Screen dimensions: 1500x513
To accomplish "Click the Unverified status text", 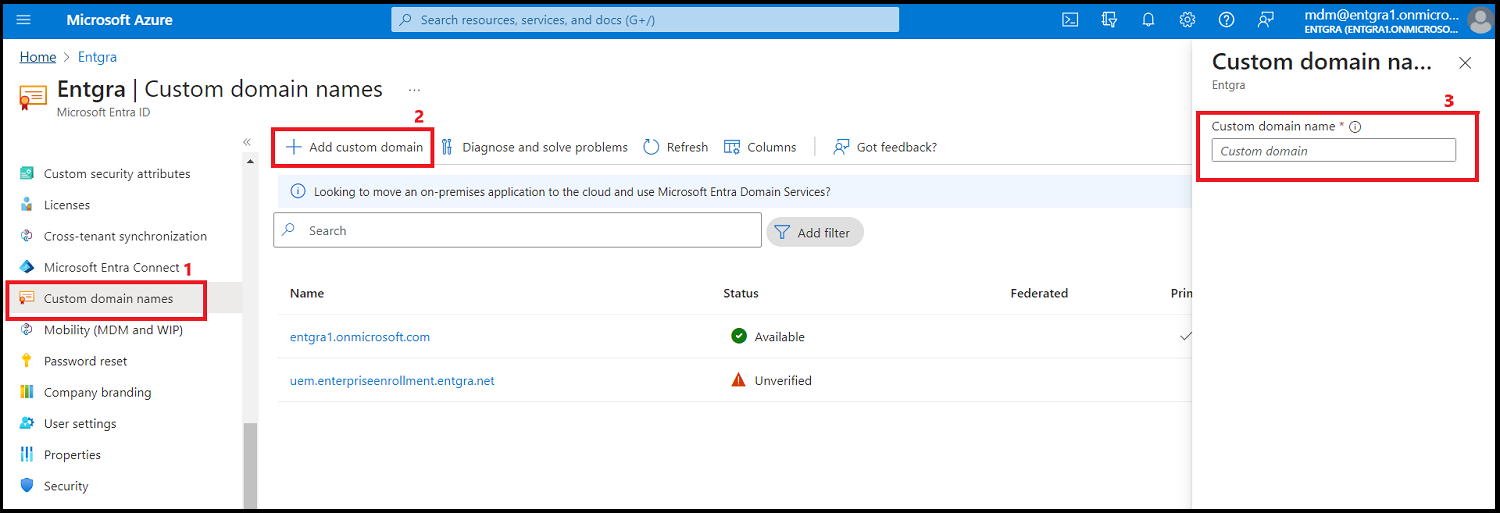I will (783, 381).
